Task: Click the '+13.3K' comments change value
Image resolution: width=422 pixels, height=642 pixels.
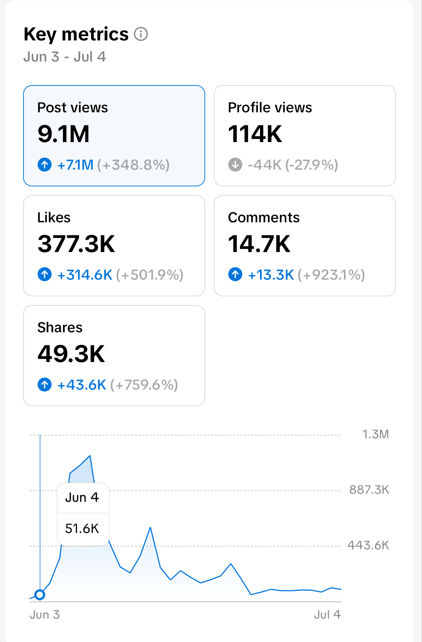Action: [271, 275]
